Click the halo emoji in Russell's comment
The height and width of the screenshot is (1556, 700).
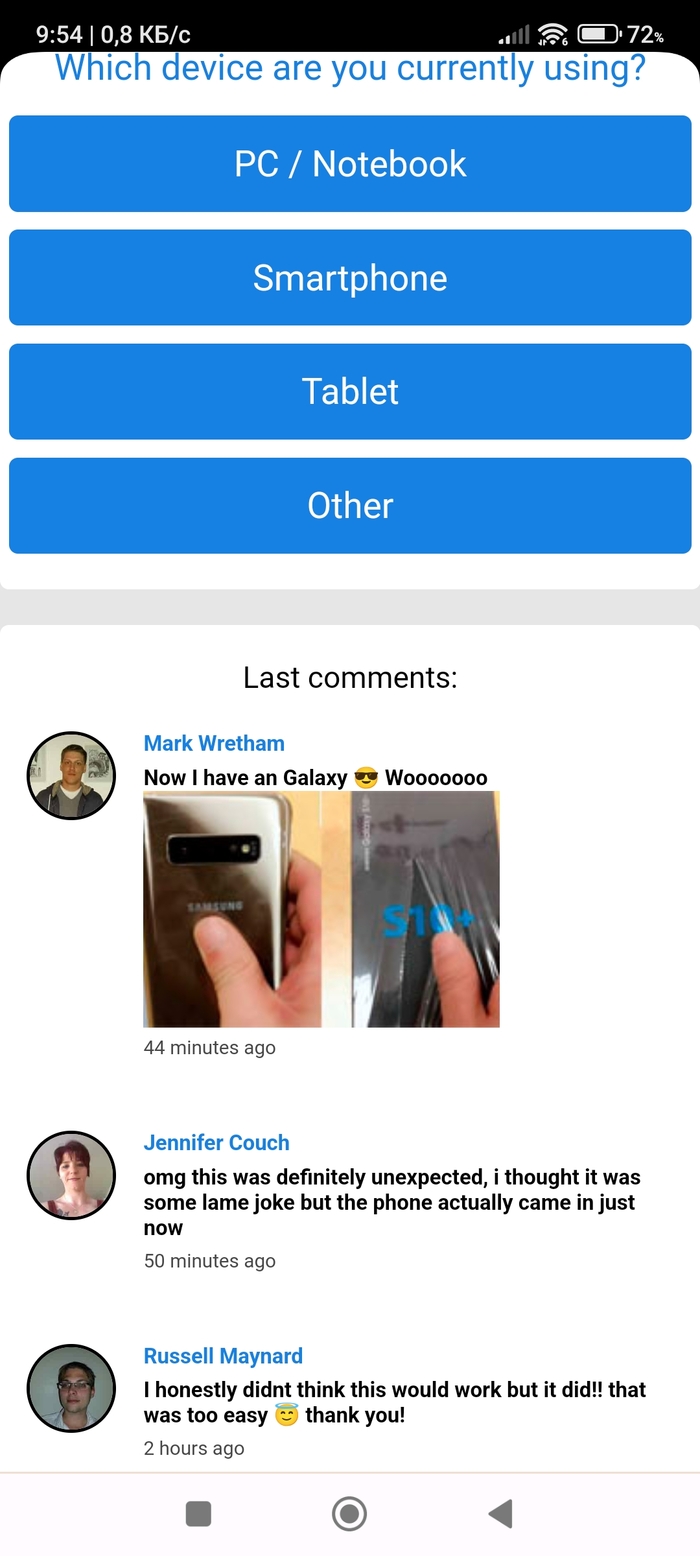coord(287,1416)
